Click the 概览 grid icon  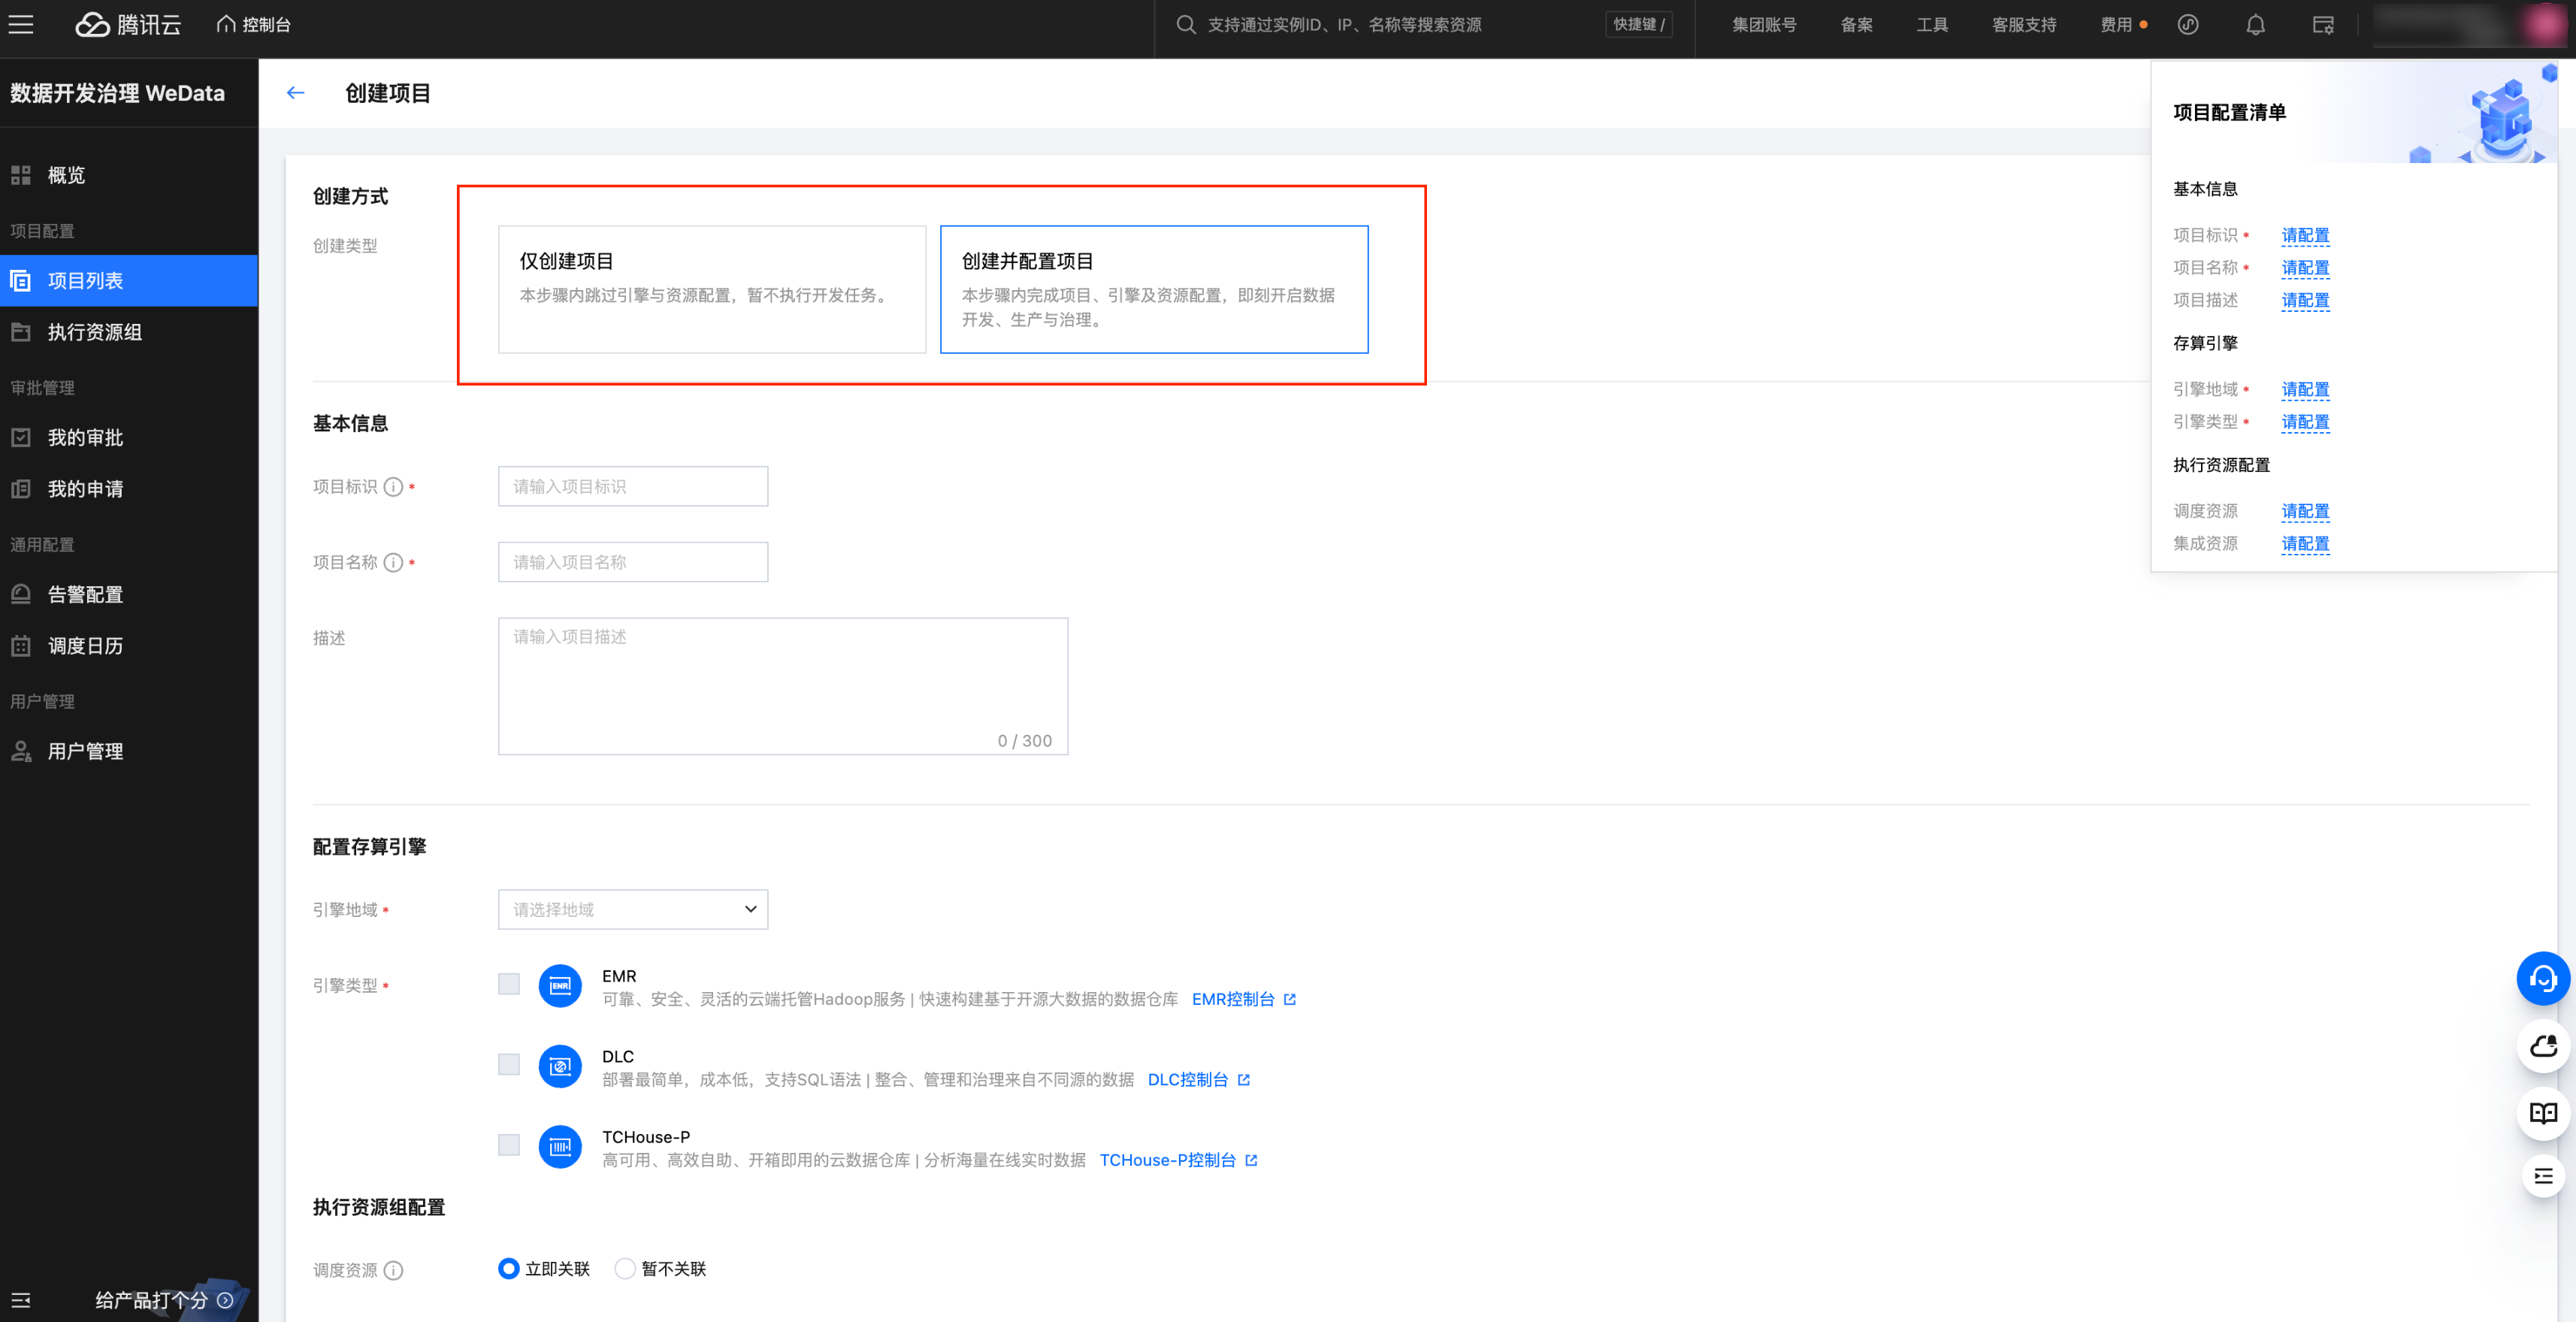(x=21, y=175)
